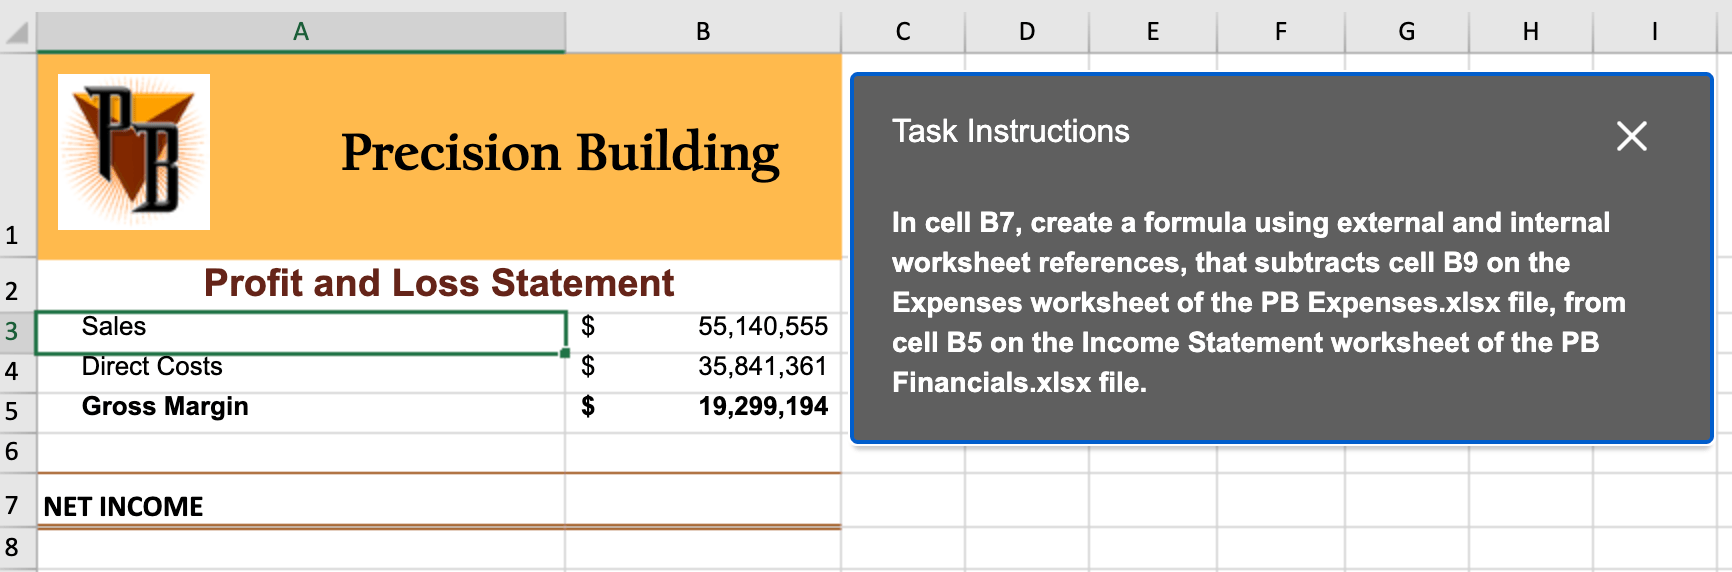Click the Select All corner triangle
1732x572 pixels.
(17, 33)
